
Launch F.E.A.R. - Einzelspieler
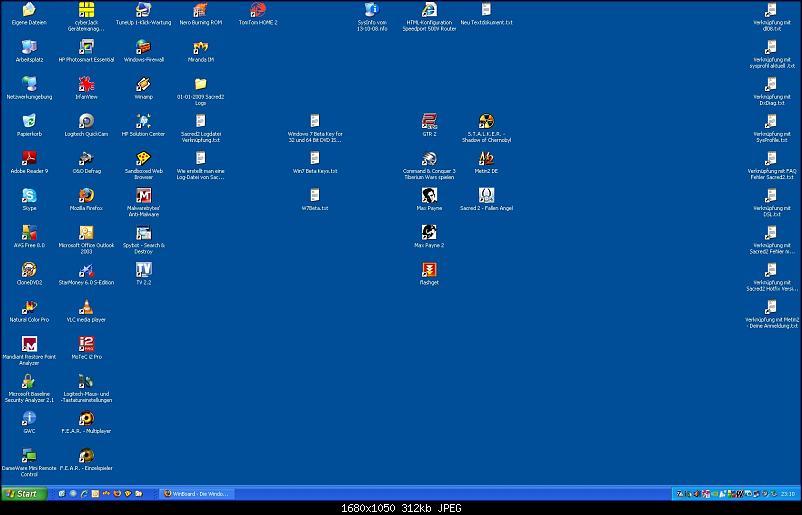coord(86,456)
